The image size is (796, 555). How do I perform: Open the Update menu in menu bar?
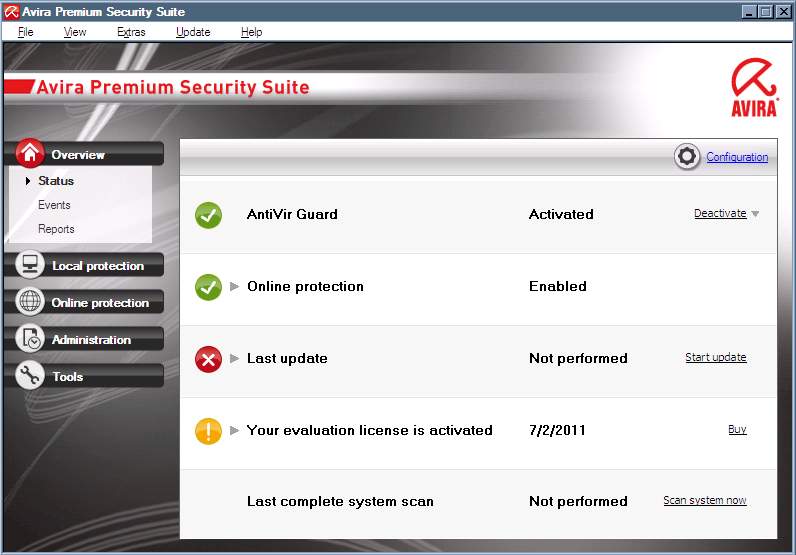[x=193, y=32]
